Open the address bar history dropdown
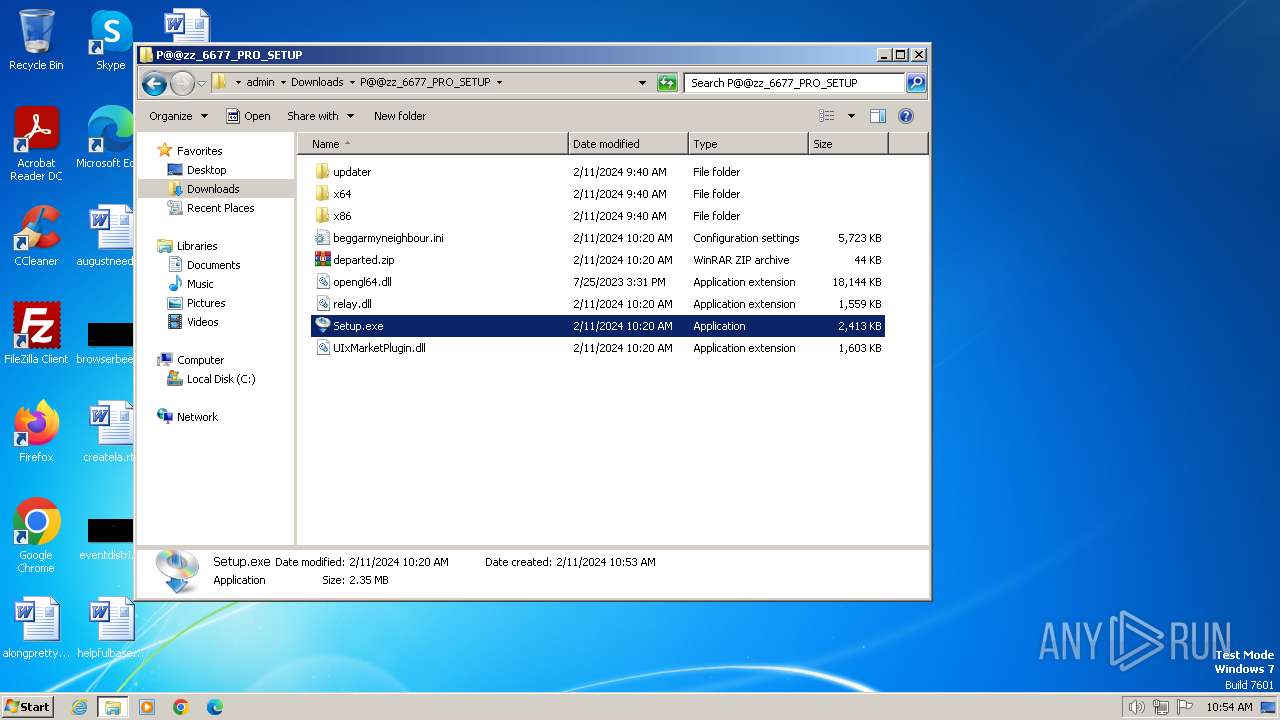 (x=642, y=83)
